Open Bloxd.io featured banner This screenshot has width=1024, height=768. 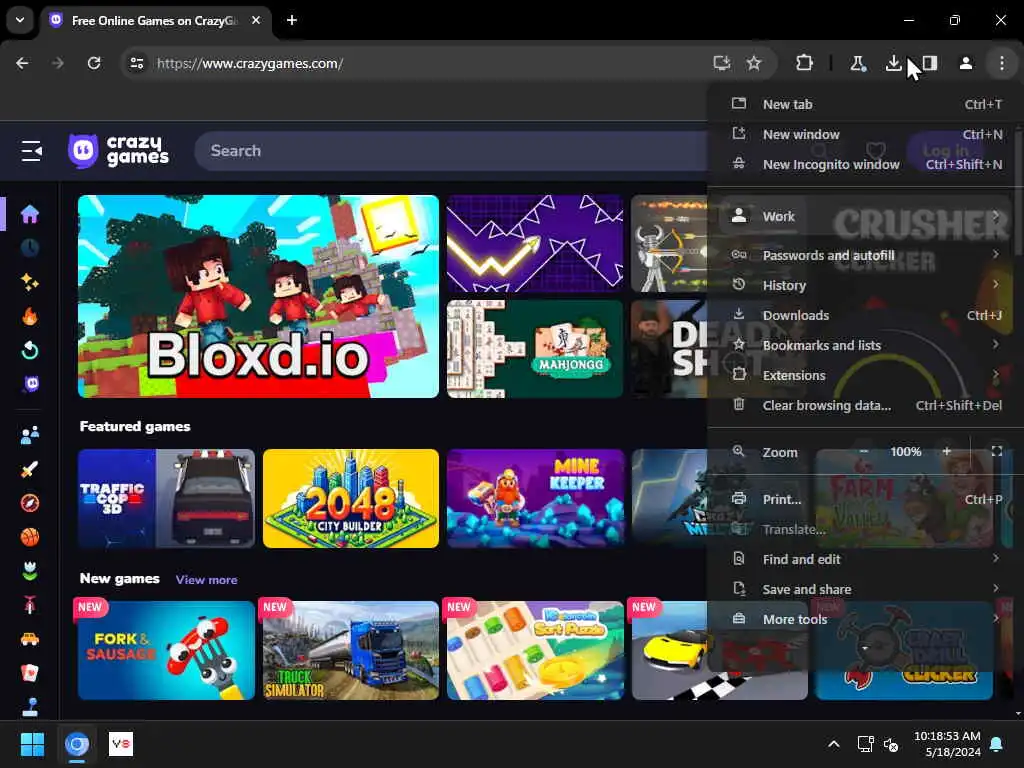(x=259, y=296)
